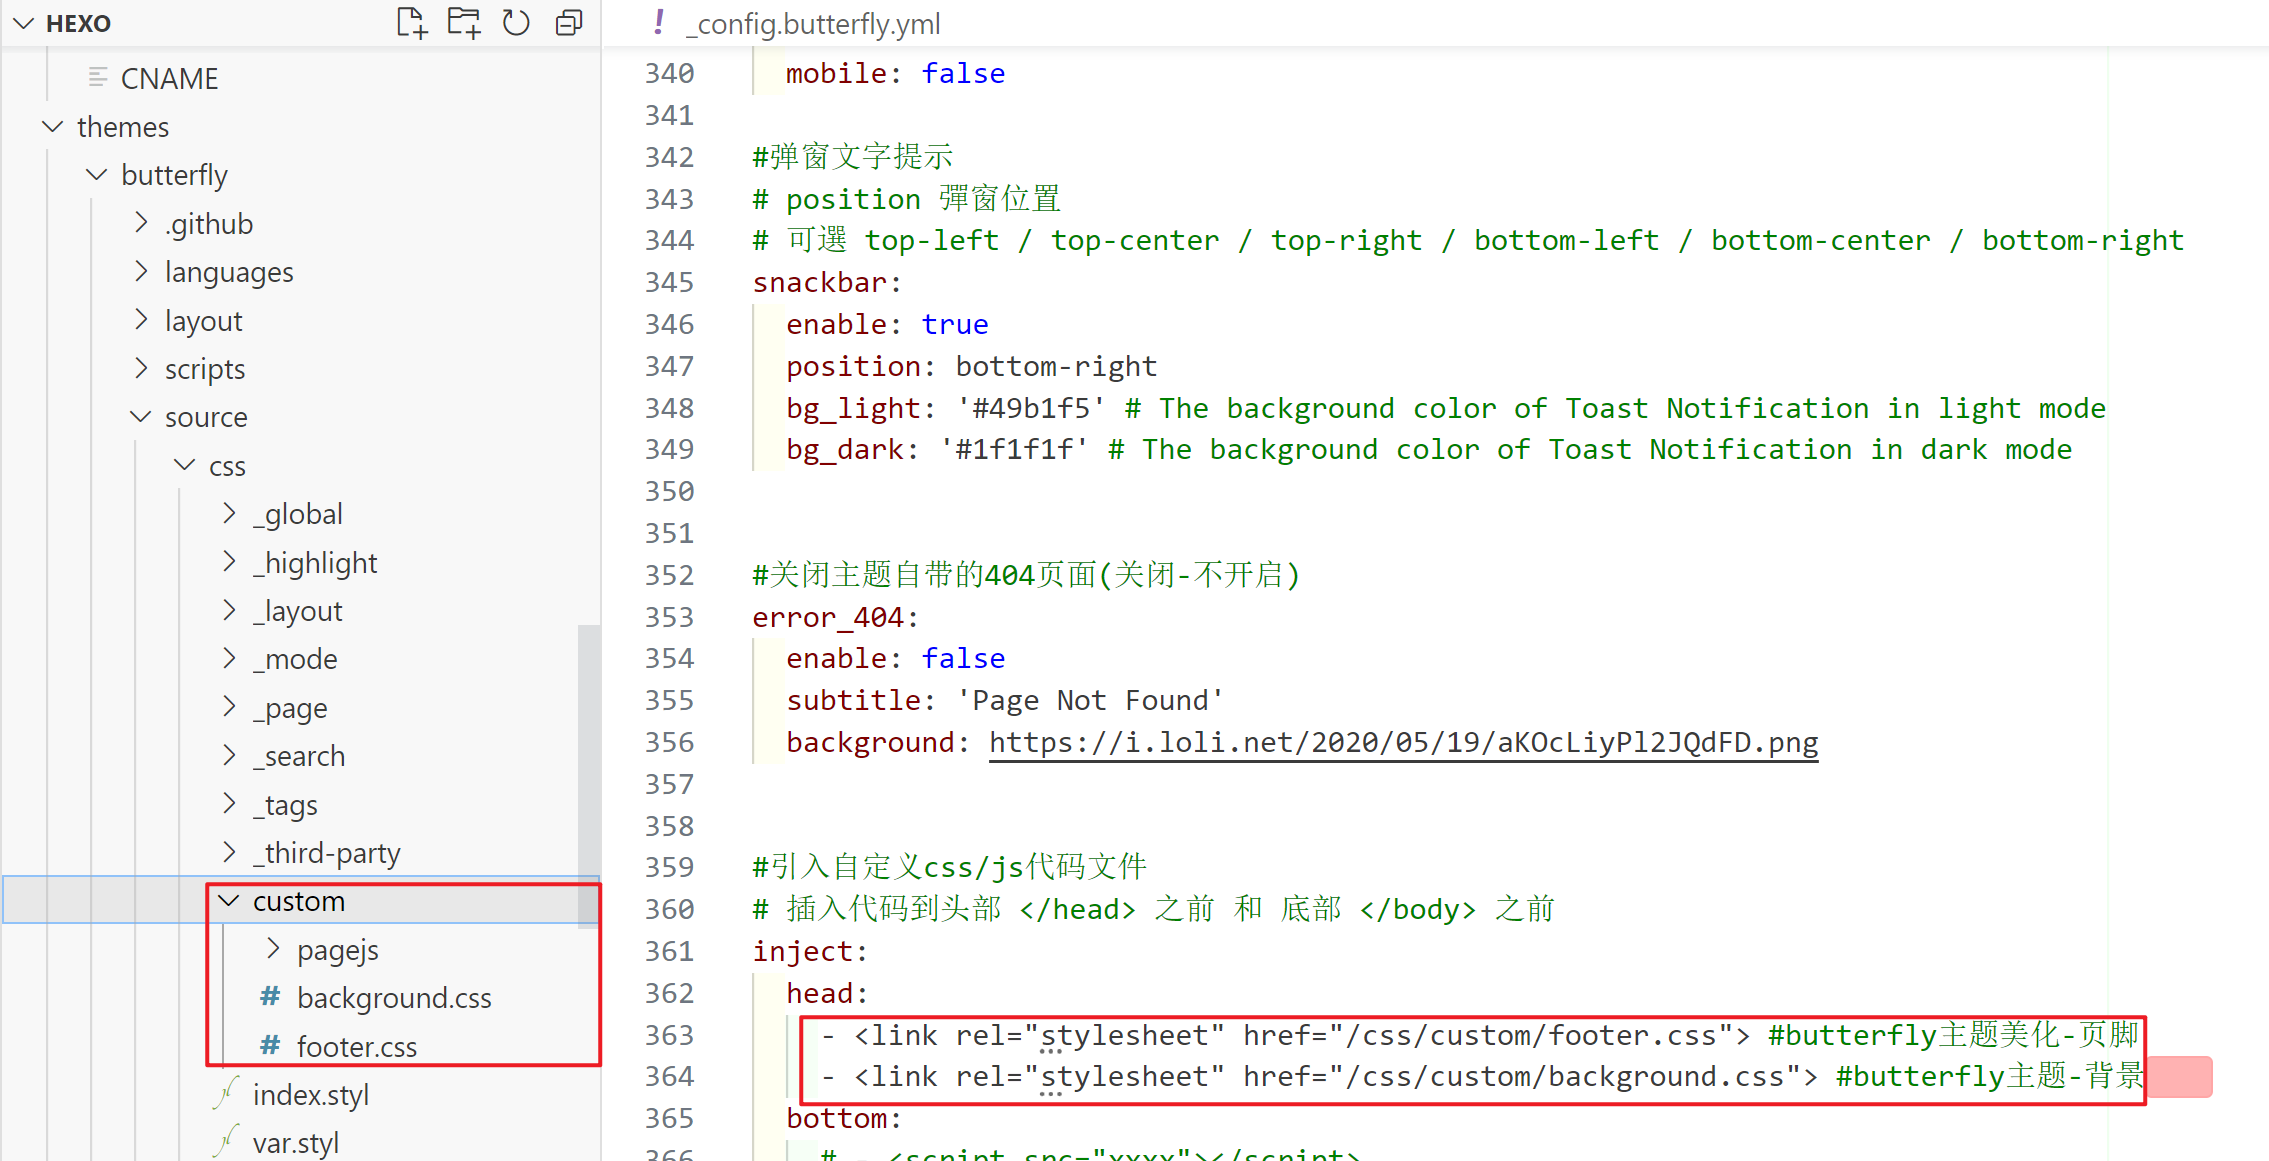Collapse the themes folder
2269x1161 pixels.
53,127
